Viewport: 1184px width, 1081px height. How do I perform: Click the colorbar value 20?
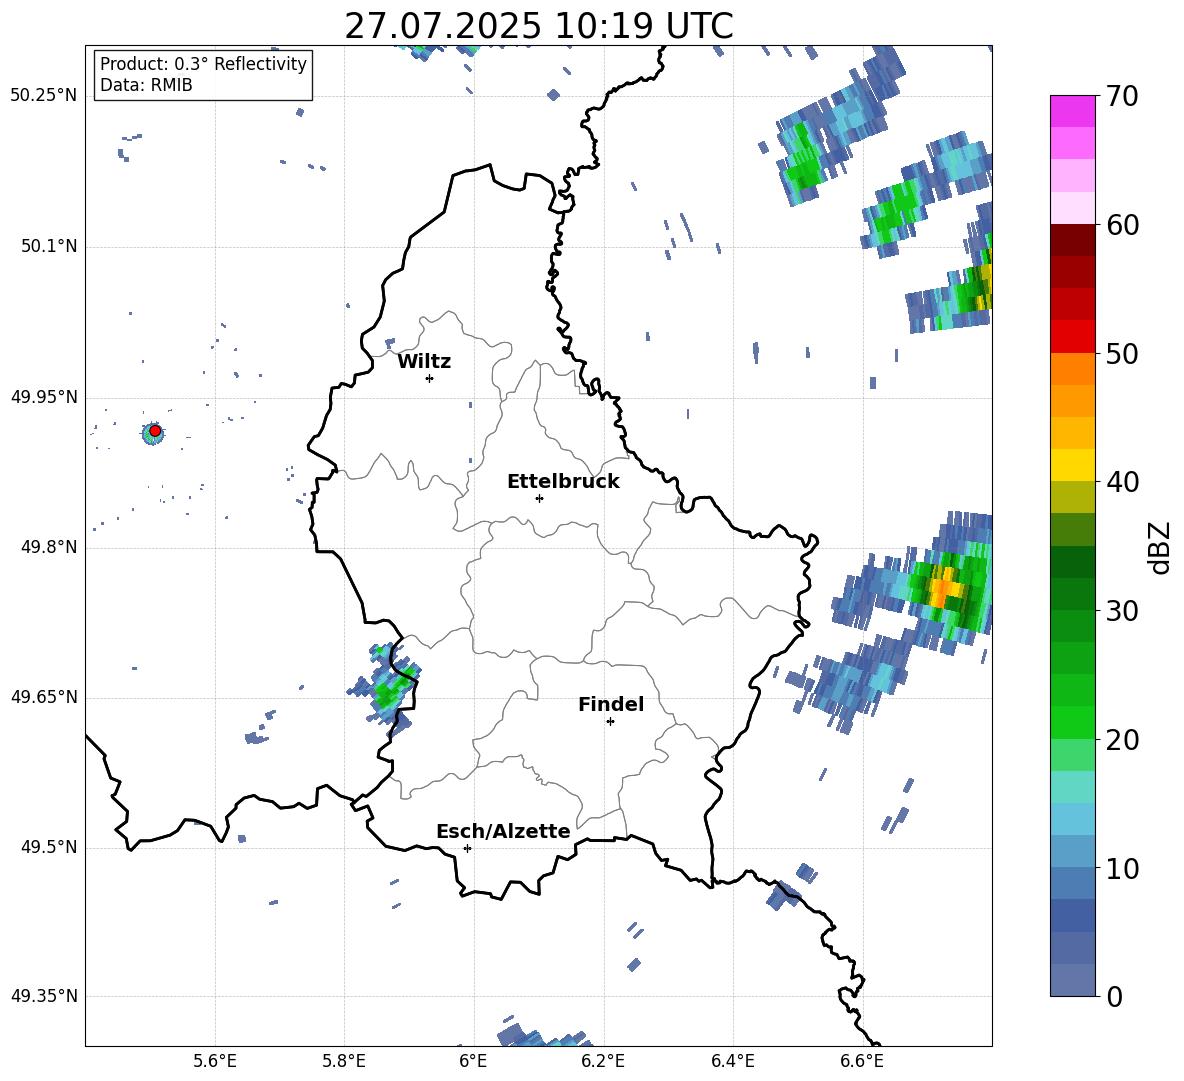click(x=1122, y=740)
